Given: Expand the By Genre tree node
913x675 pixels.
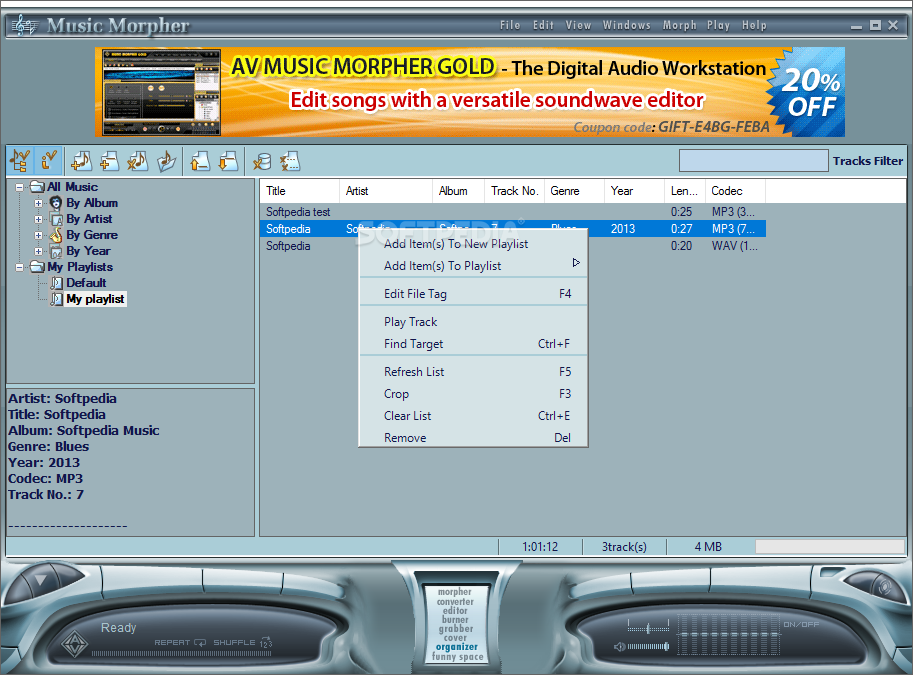Looking at the screenshot, I should click(x=38, y=235).
